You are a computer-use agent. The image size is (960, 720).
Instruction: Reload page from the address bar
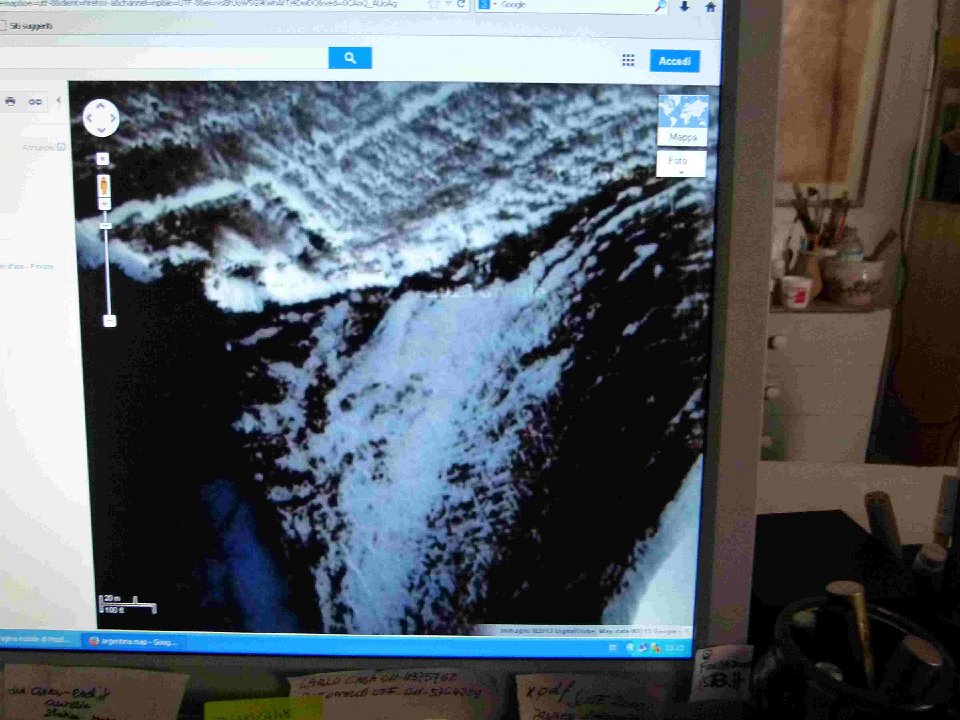(462, 5)
